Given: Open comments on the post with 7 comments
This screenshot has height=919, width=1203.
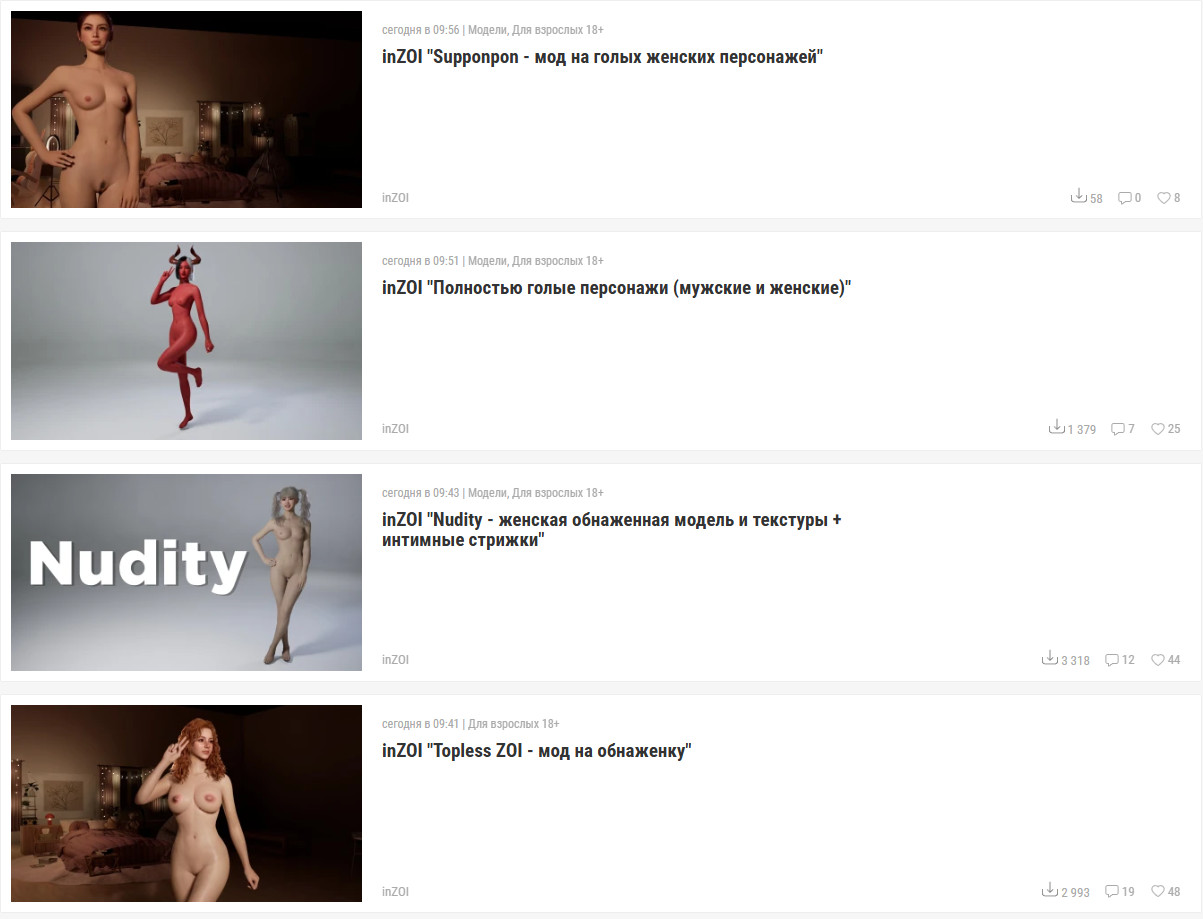Looking at the screenshot, I should 1118,429.
